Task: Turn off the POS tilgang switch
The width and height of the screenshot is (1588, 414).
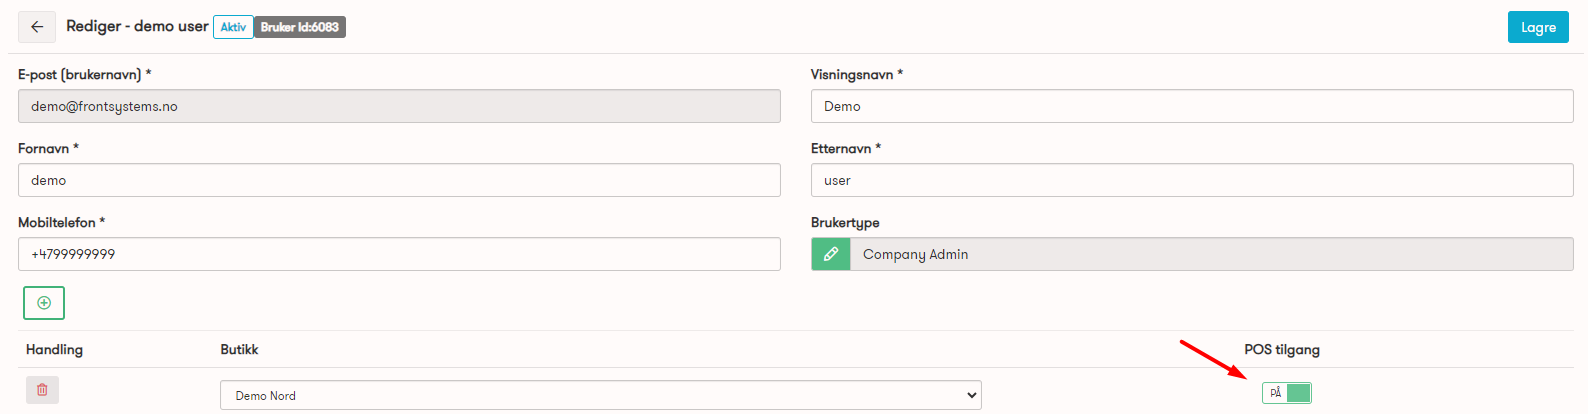Action: [x=1286, y=393]
